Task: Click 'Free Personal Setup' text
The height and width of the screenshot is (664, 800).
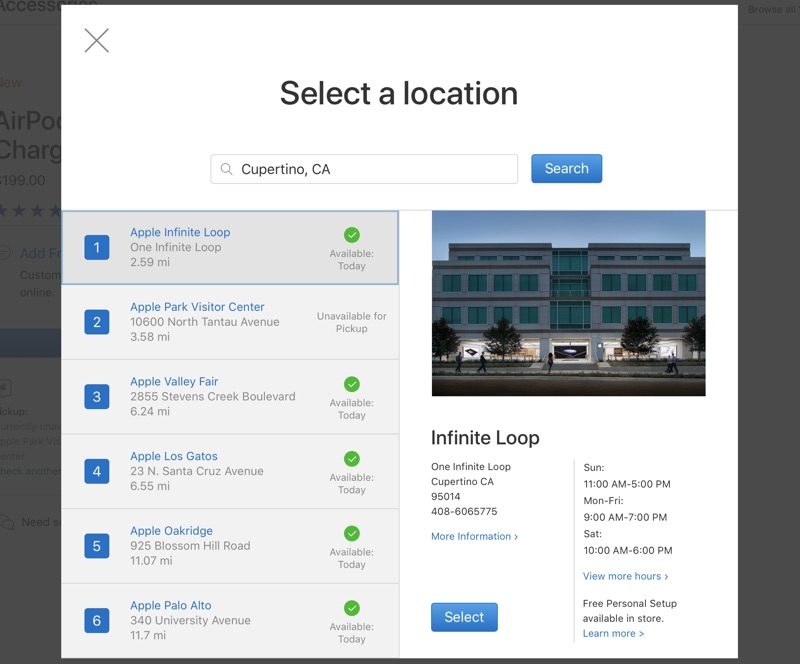Action: click(x=630, y=603)
